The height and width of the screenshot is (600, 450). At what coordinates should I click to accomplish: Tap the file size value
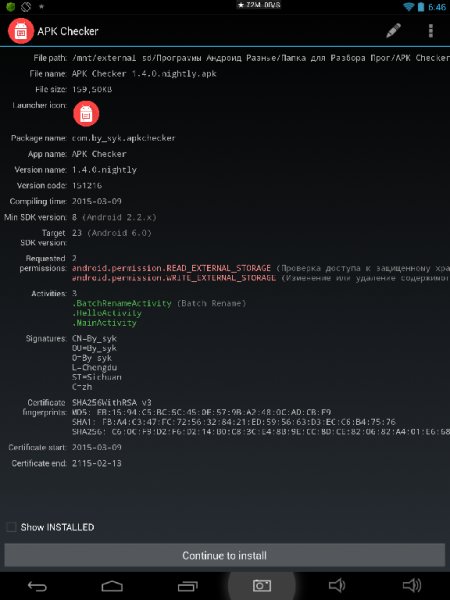tap(92, 90)
